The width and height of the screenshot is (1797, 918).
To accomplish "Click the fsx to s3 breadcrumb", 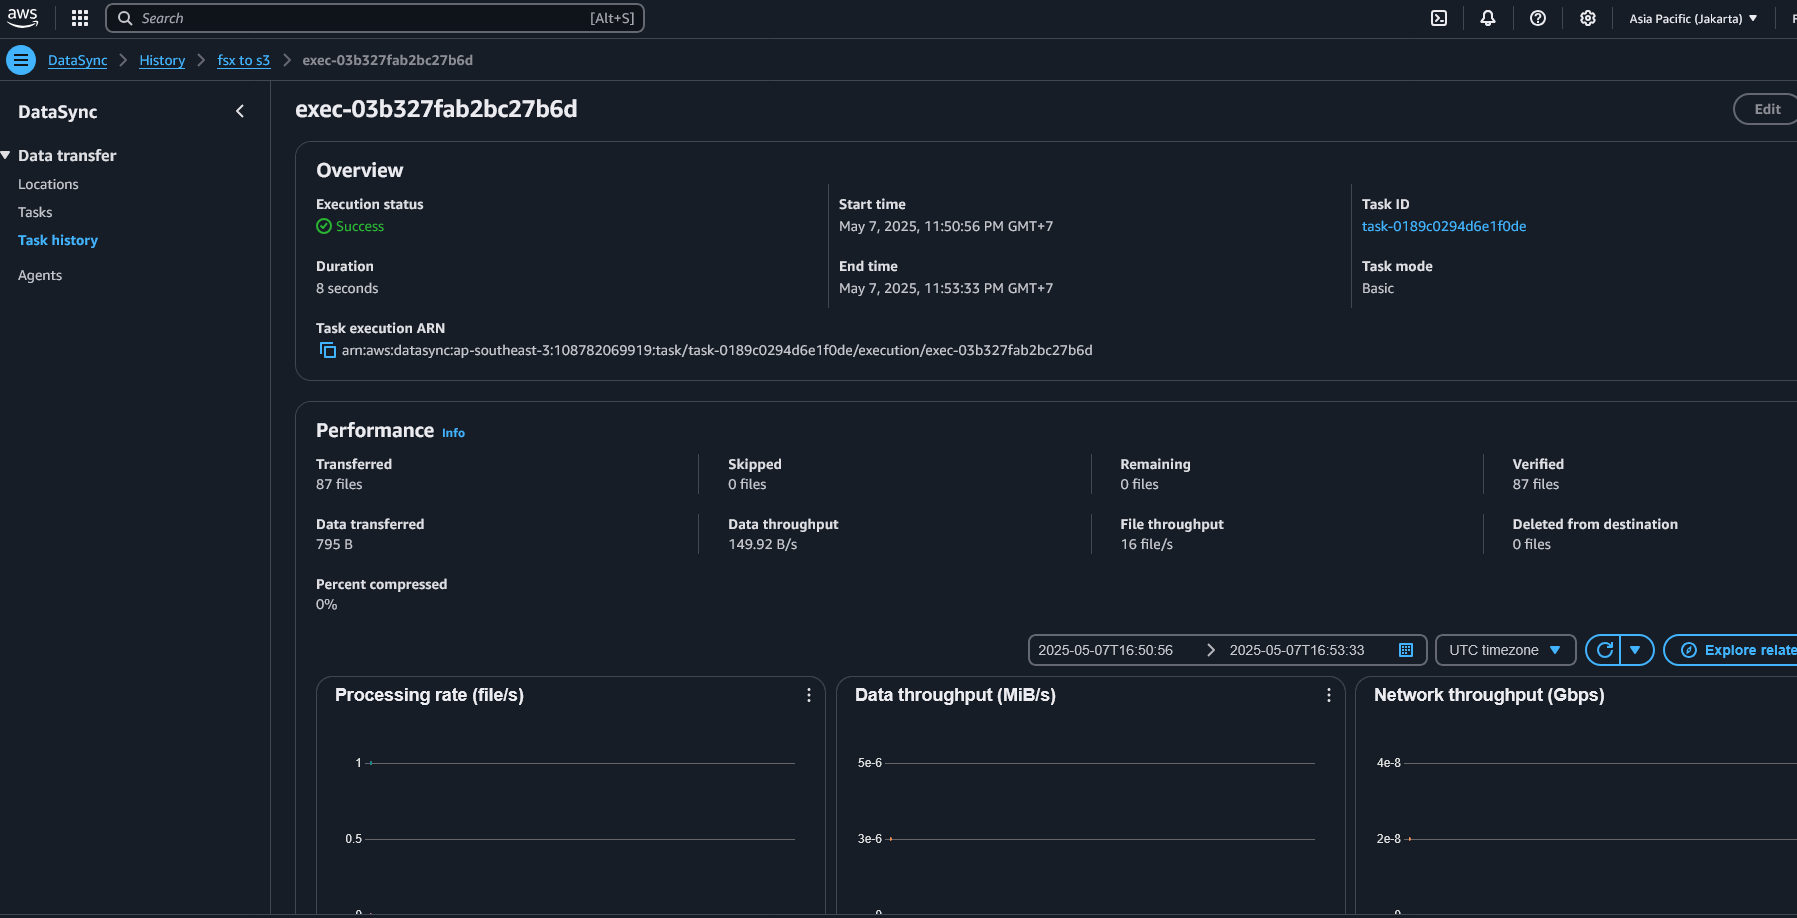I will pos(243,60).
